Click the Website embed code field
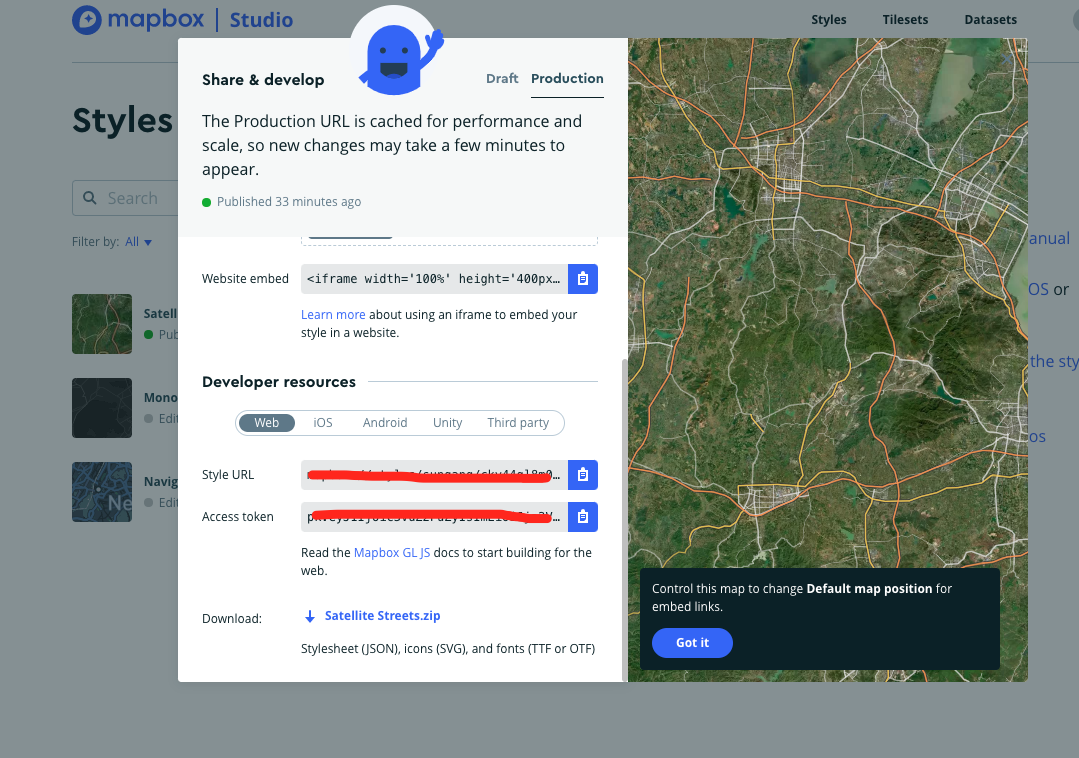Viewport: 1079px width, 758px height. tap(434, 279)
